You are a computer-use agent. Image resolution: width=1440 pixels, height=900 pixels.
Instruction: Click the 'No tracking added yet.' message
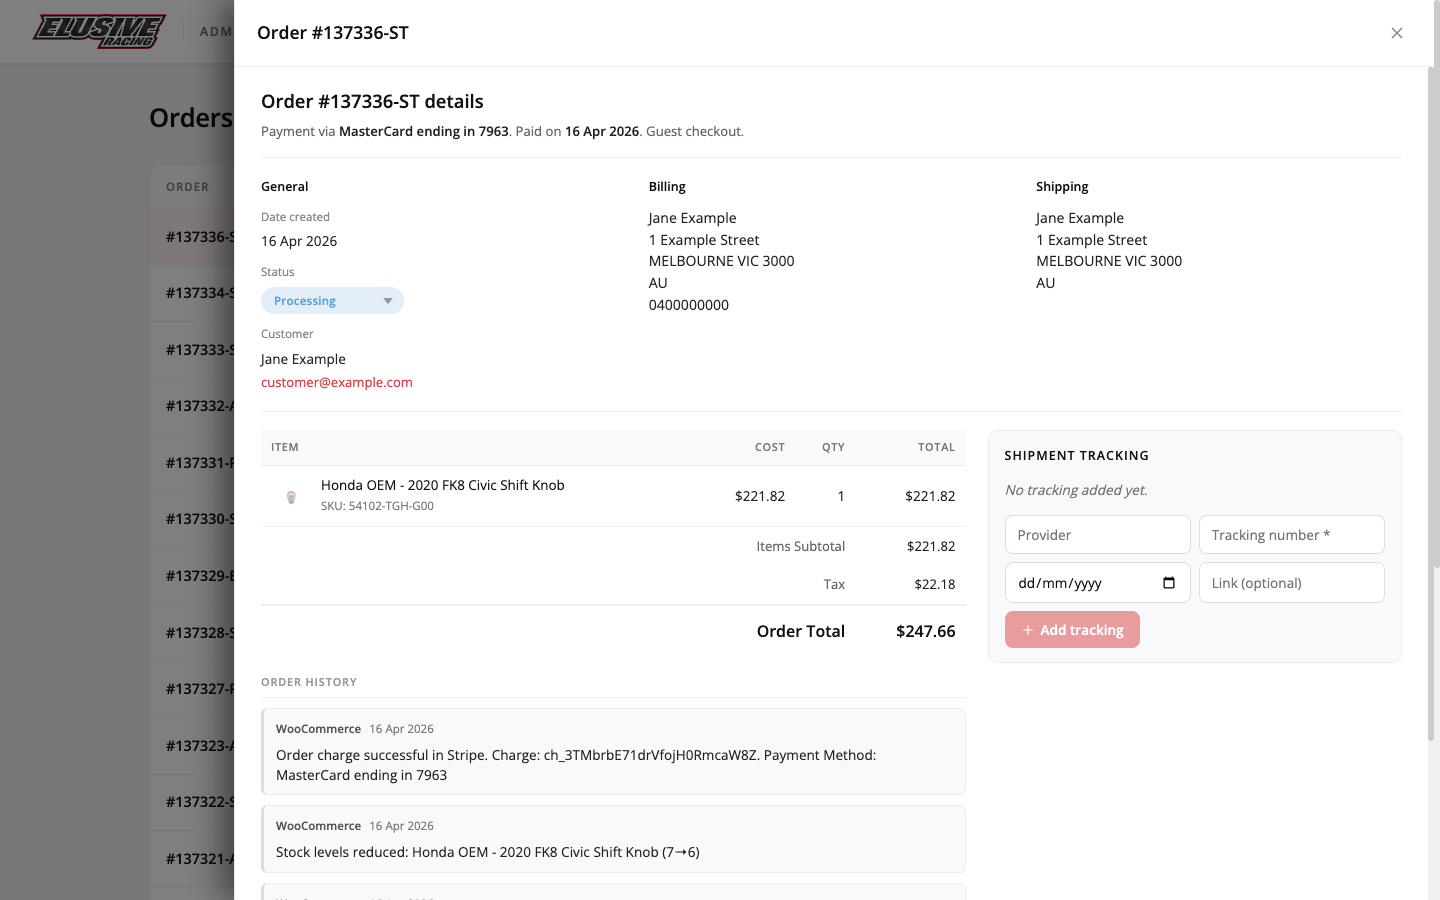(x=1076, y=490)
